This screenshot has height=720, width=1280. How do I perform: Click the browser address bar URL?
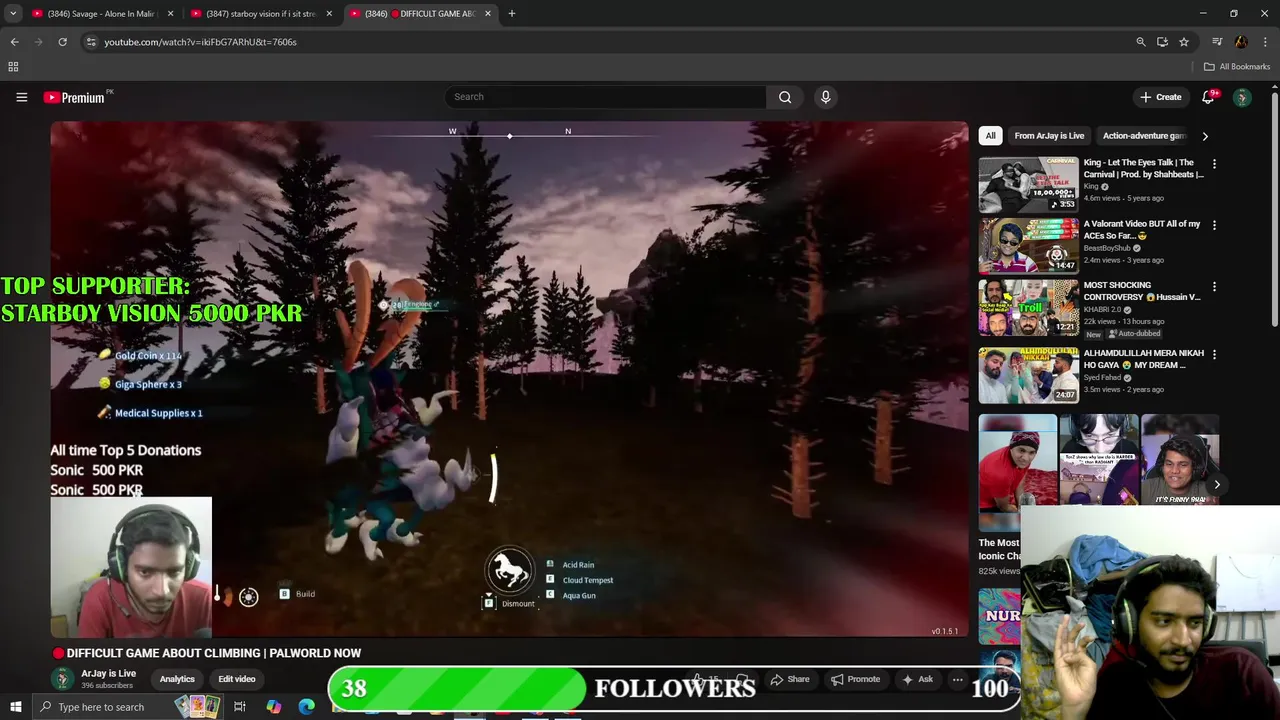tap(200, 42)
